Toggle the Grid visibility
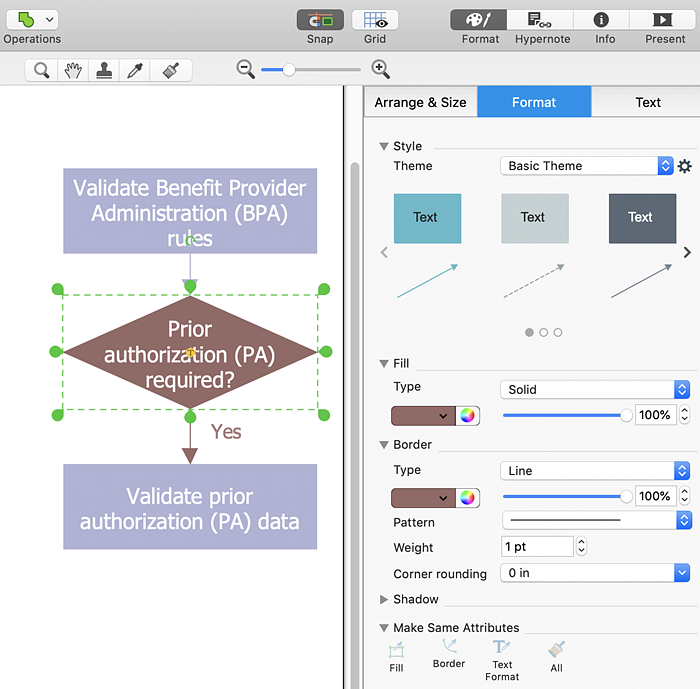Image resolution: width=700 pixels, height=689 pixels. tap(375, 20)
